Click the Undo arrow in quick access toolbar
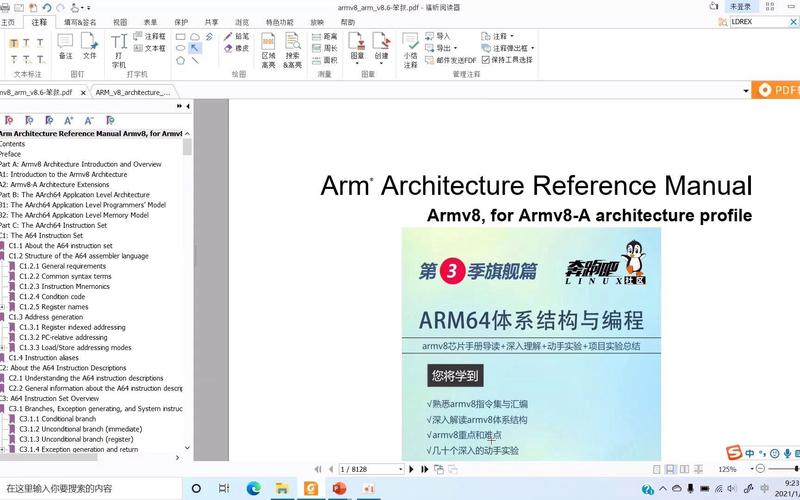Screen dimensions: 800x500 point(47,8)
